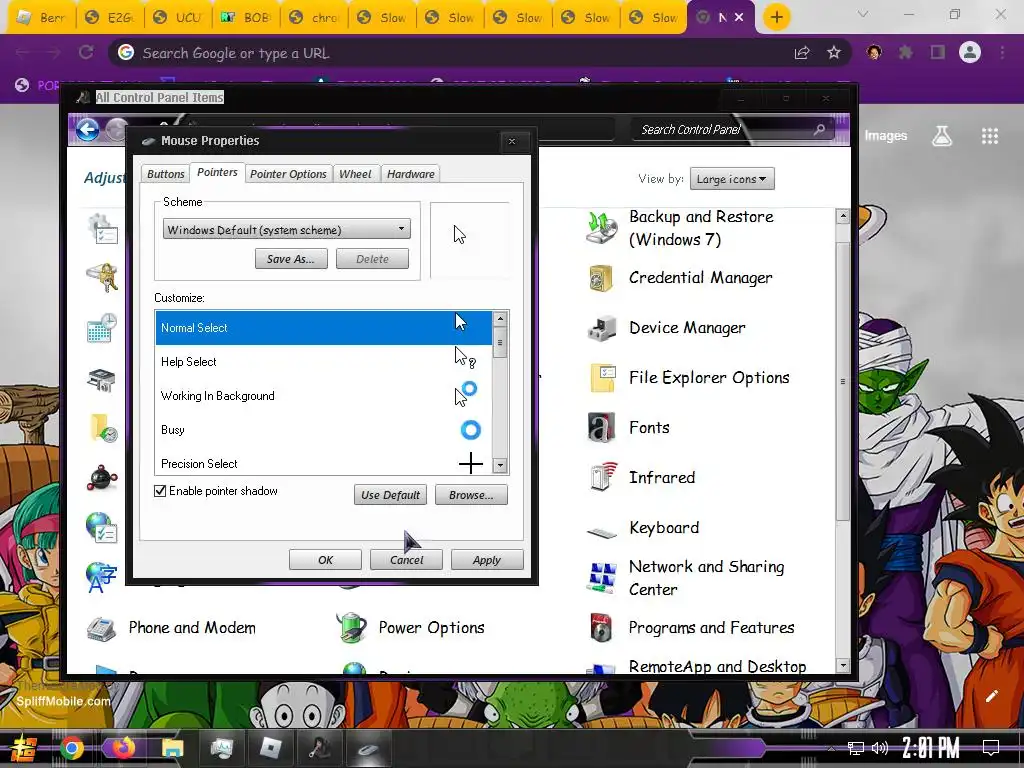
Task: Switch to the Wheel tab
Action: coord(355,174)
